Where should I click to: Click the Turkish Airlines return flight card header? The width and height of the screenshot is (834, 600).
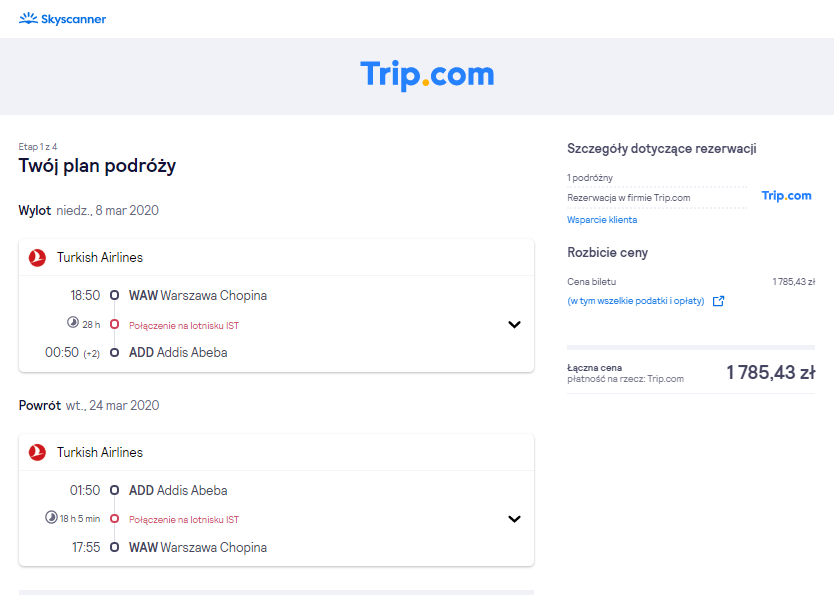276,452
